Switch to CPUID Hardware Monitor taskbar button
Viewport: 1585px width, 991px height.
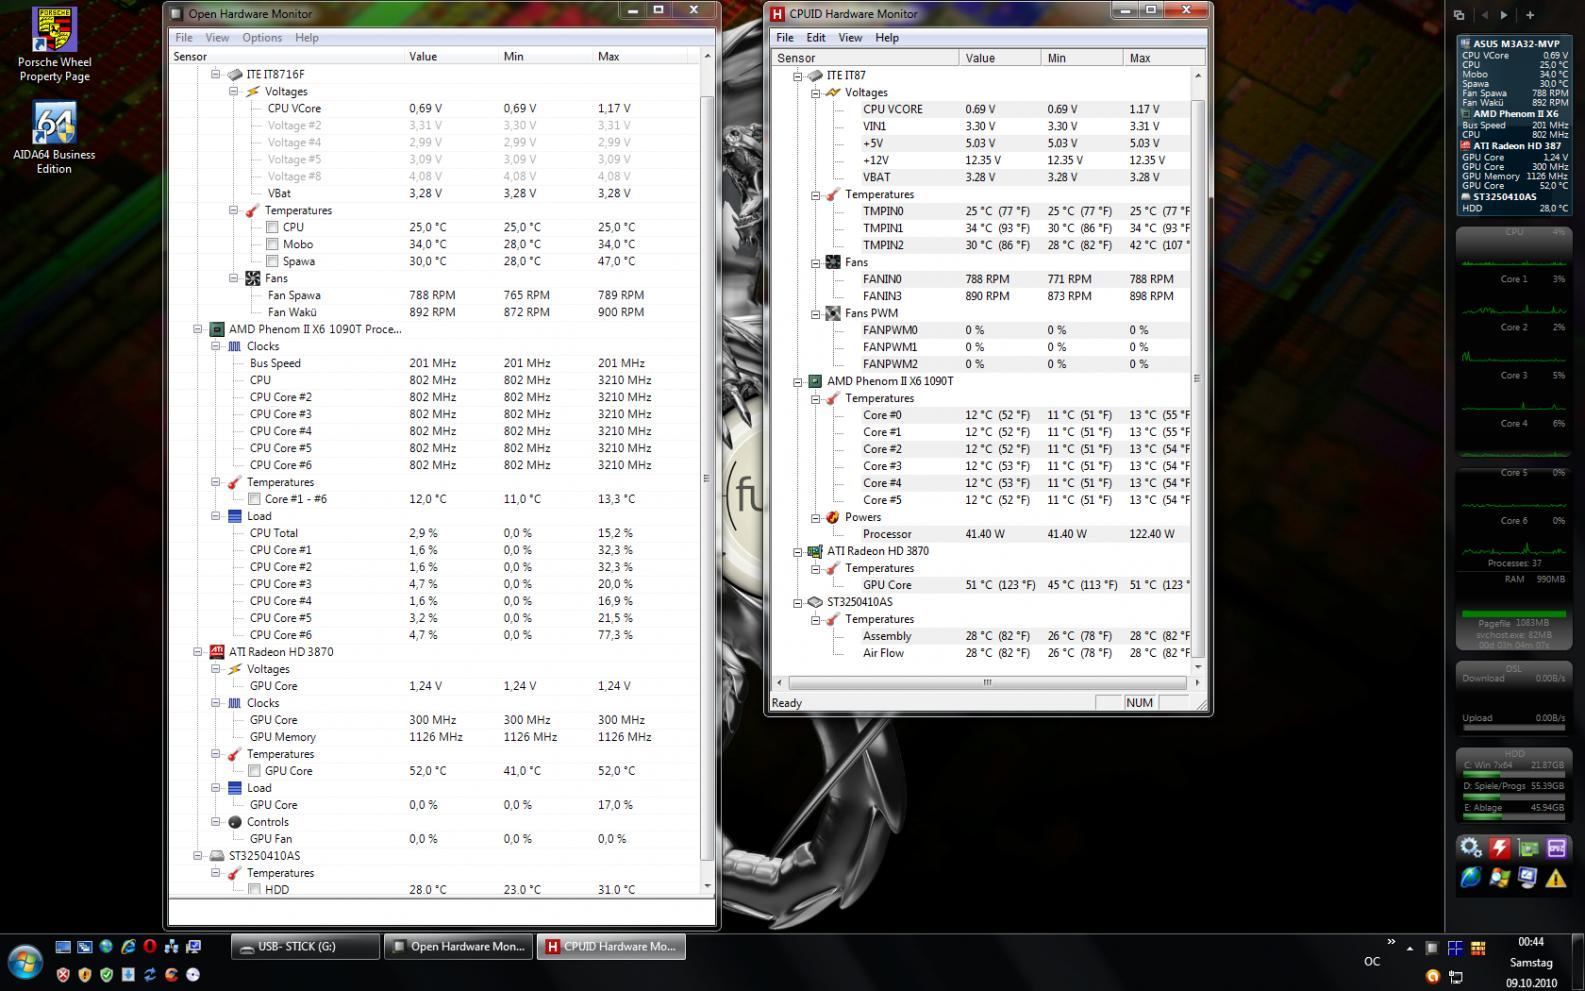pos(611,946)
